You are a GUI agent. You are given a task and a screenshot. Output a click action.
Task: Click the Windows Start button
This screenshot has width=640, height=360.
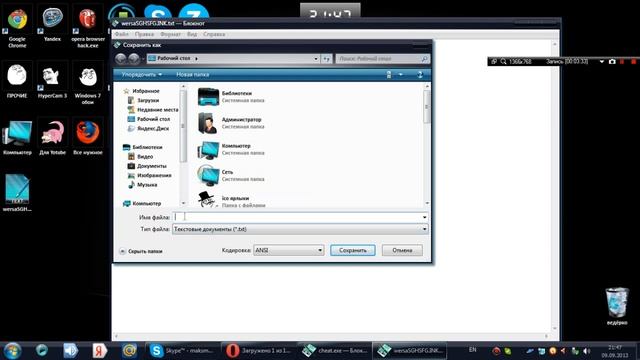click(12, 351)
